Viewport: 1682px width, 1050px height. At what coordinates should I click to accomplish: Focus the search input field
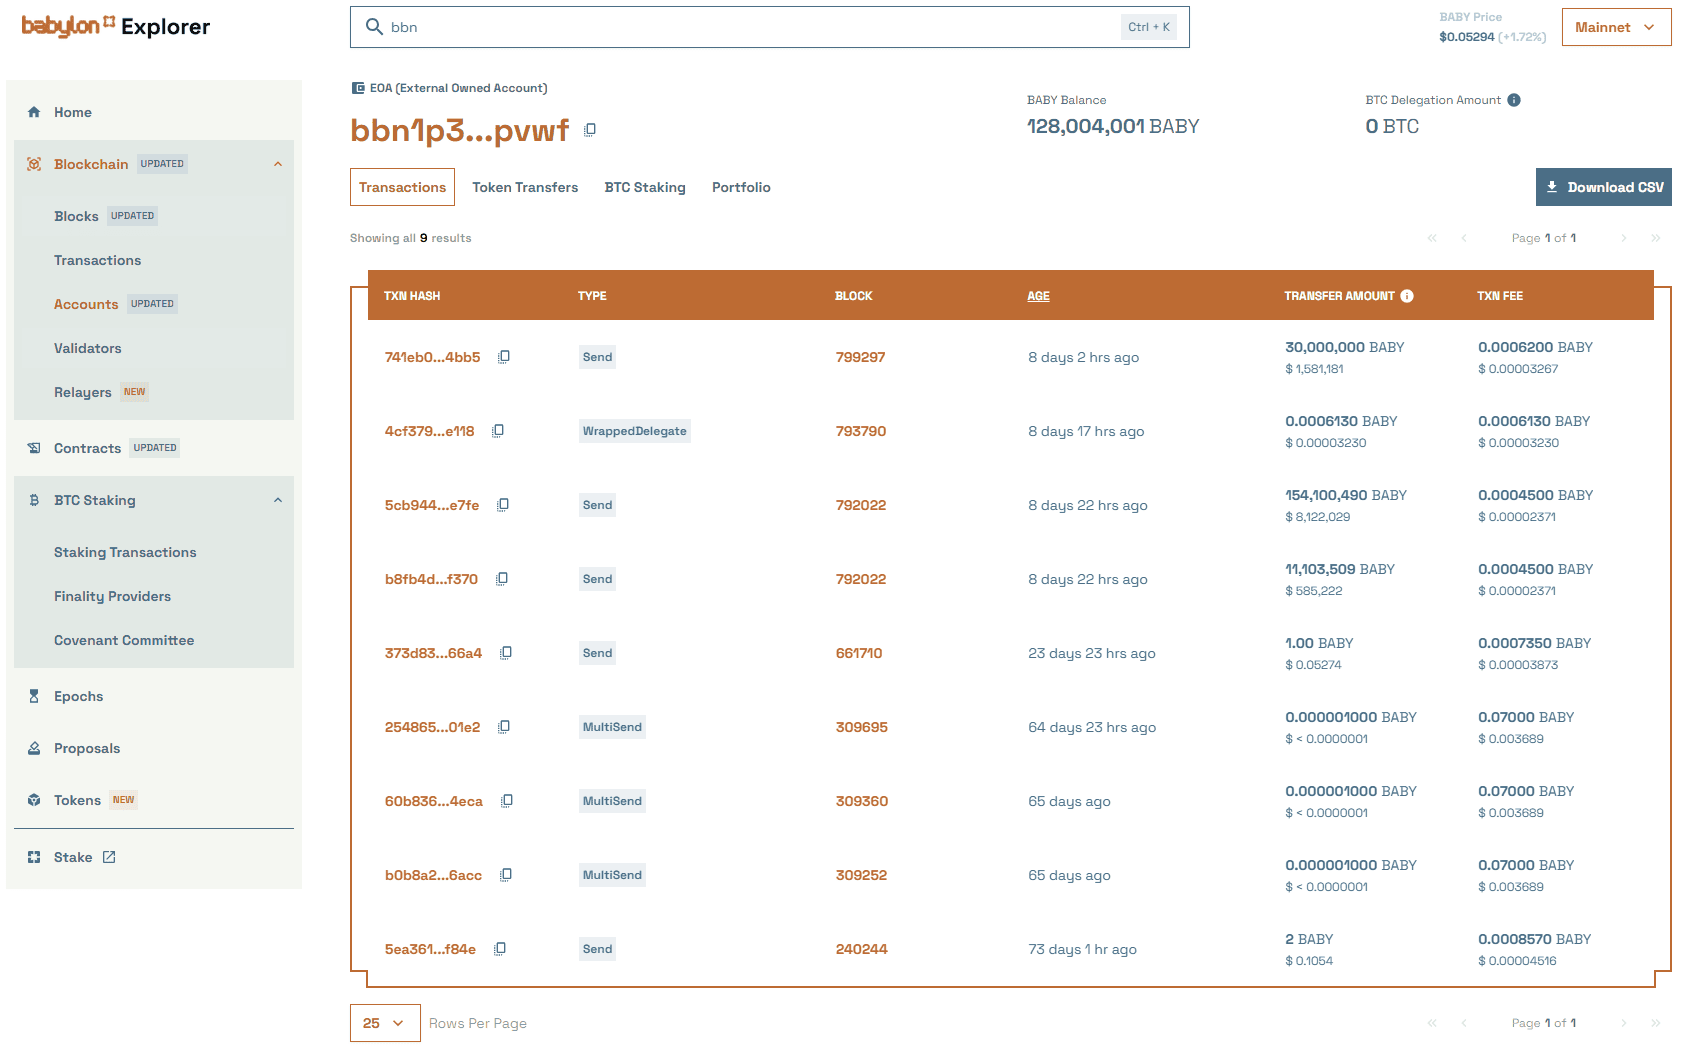point(750,27)
